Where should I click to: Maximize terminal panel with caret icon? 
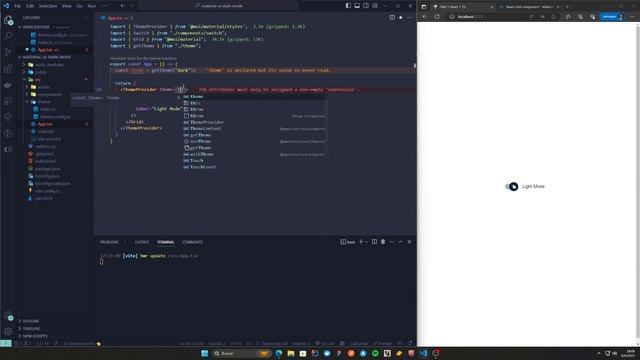click(400, 242)
